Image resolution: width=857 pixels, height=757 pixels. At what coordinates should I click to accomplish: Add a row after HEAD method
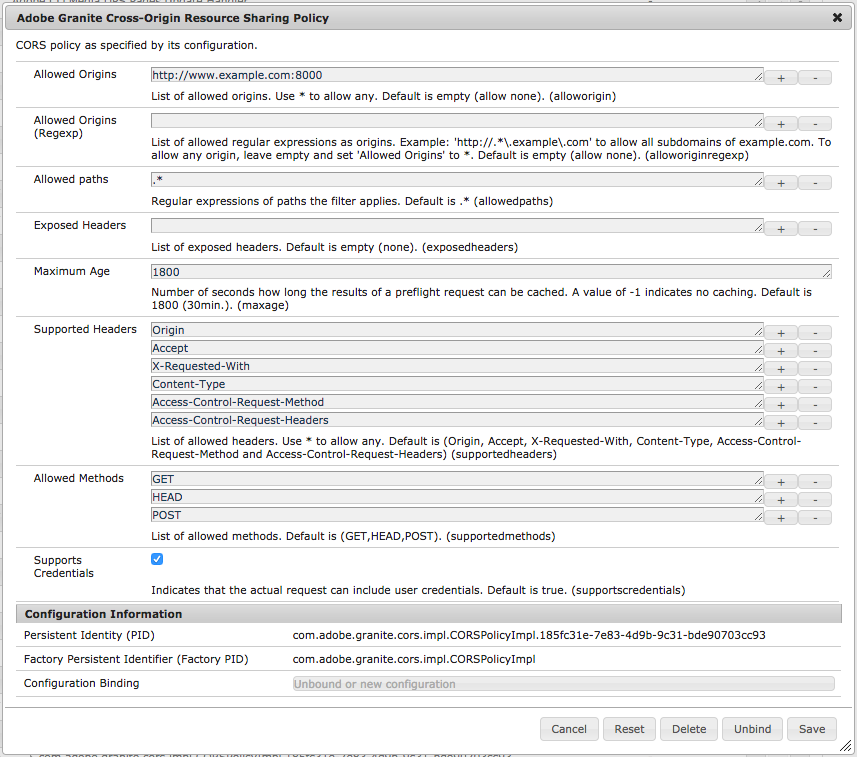pyautogui.click(x=780, y=500)
